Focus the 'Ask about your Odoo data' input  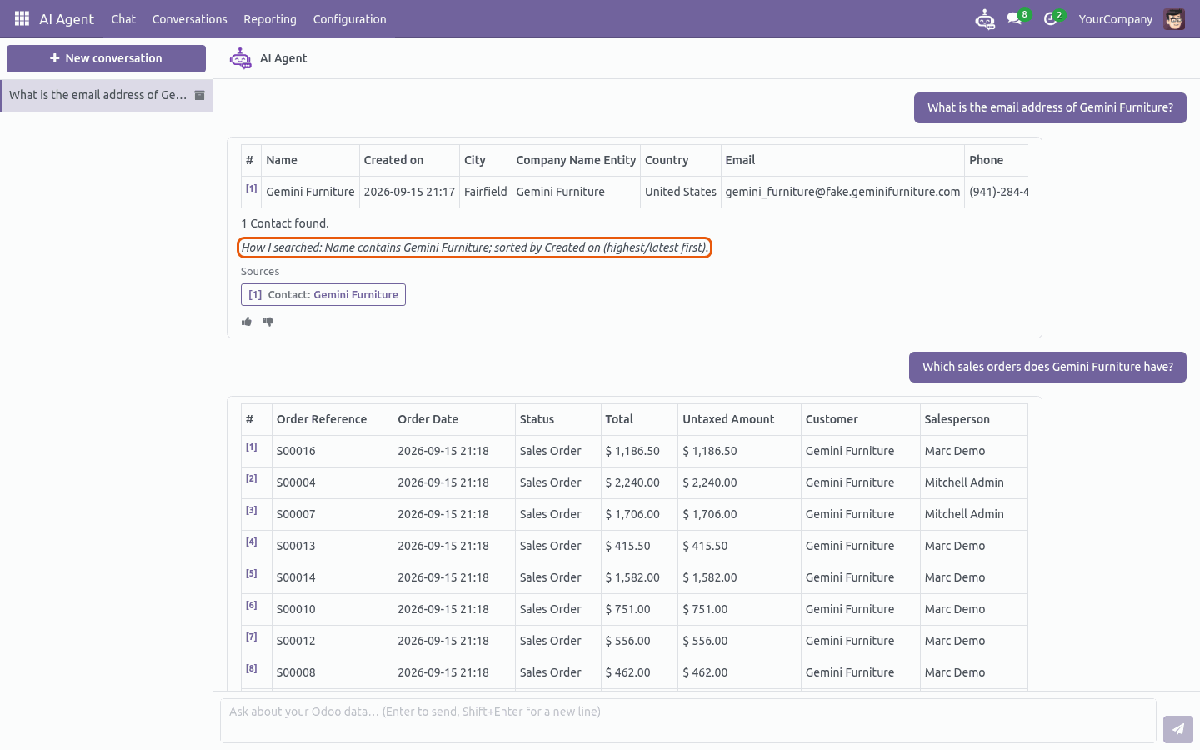click(688, 720)
